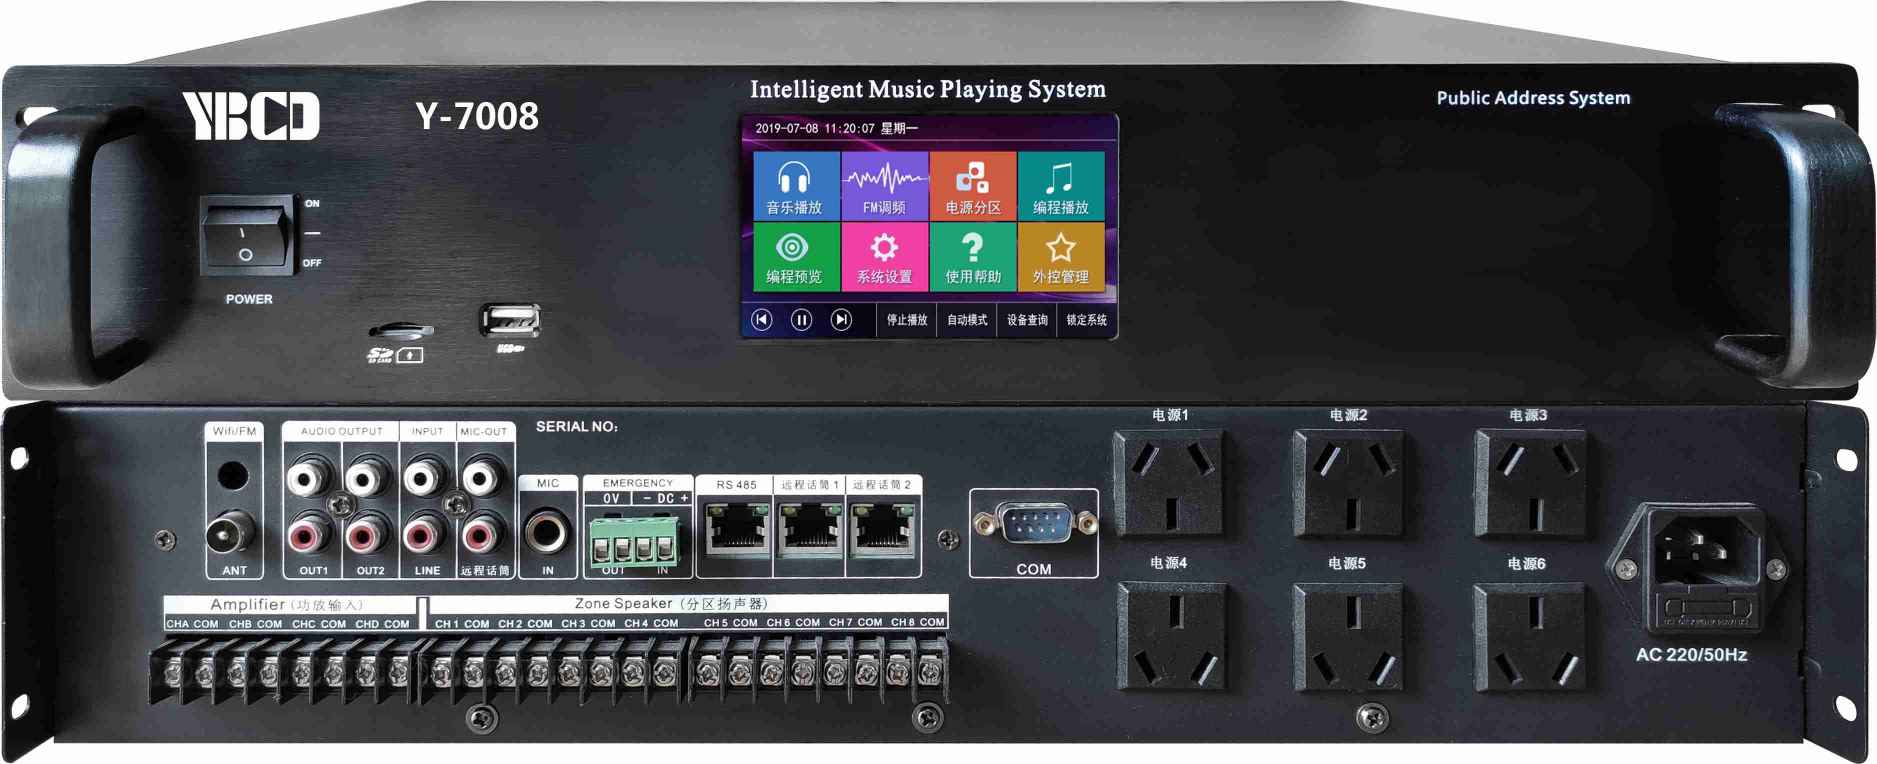
Task: Tap the 自动模式 auto mode button
Action: pos(967,320)
